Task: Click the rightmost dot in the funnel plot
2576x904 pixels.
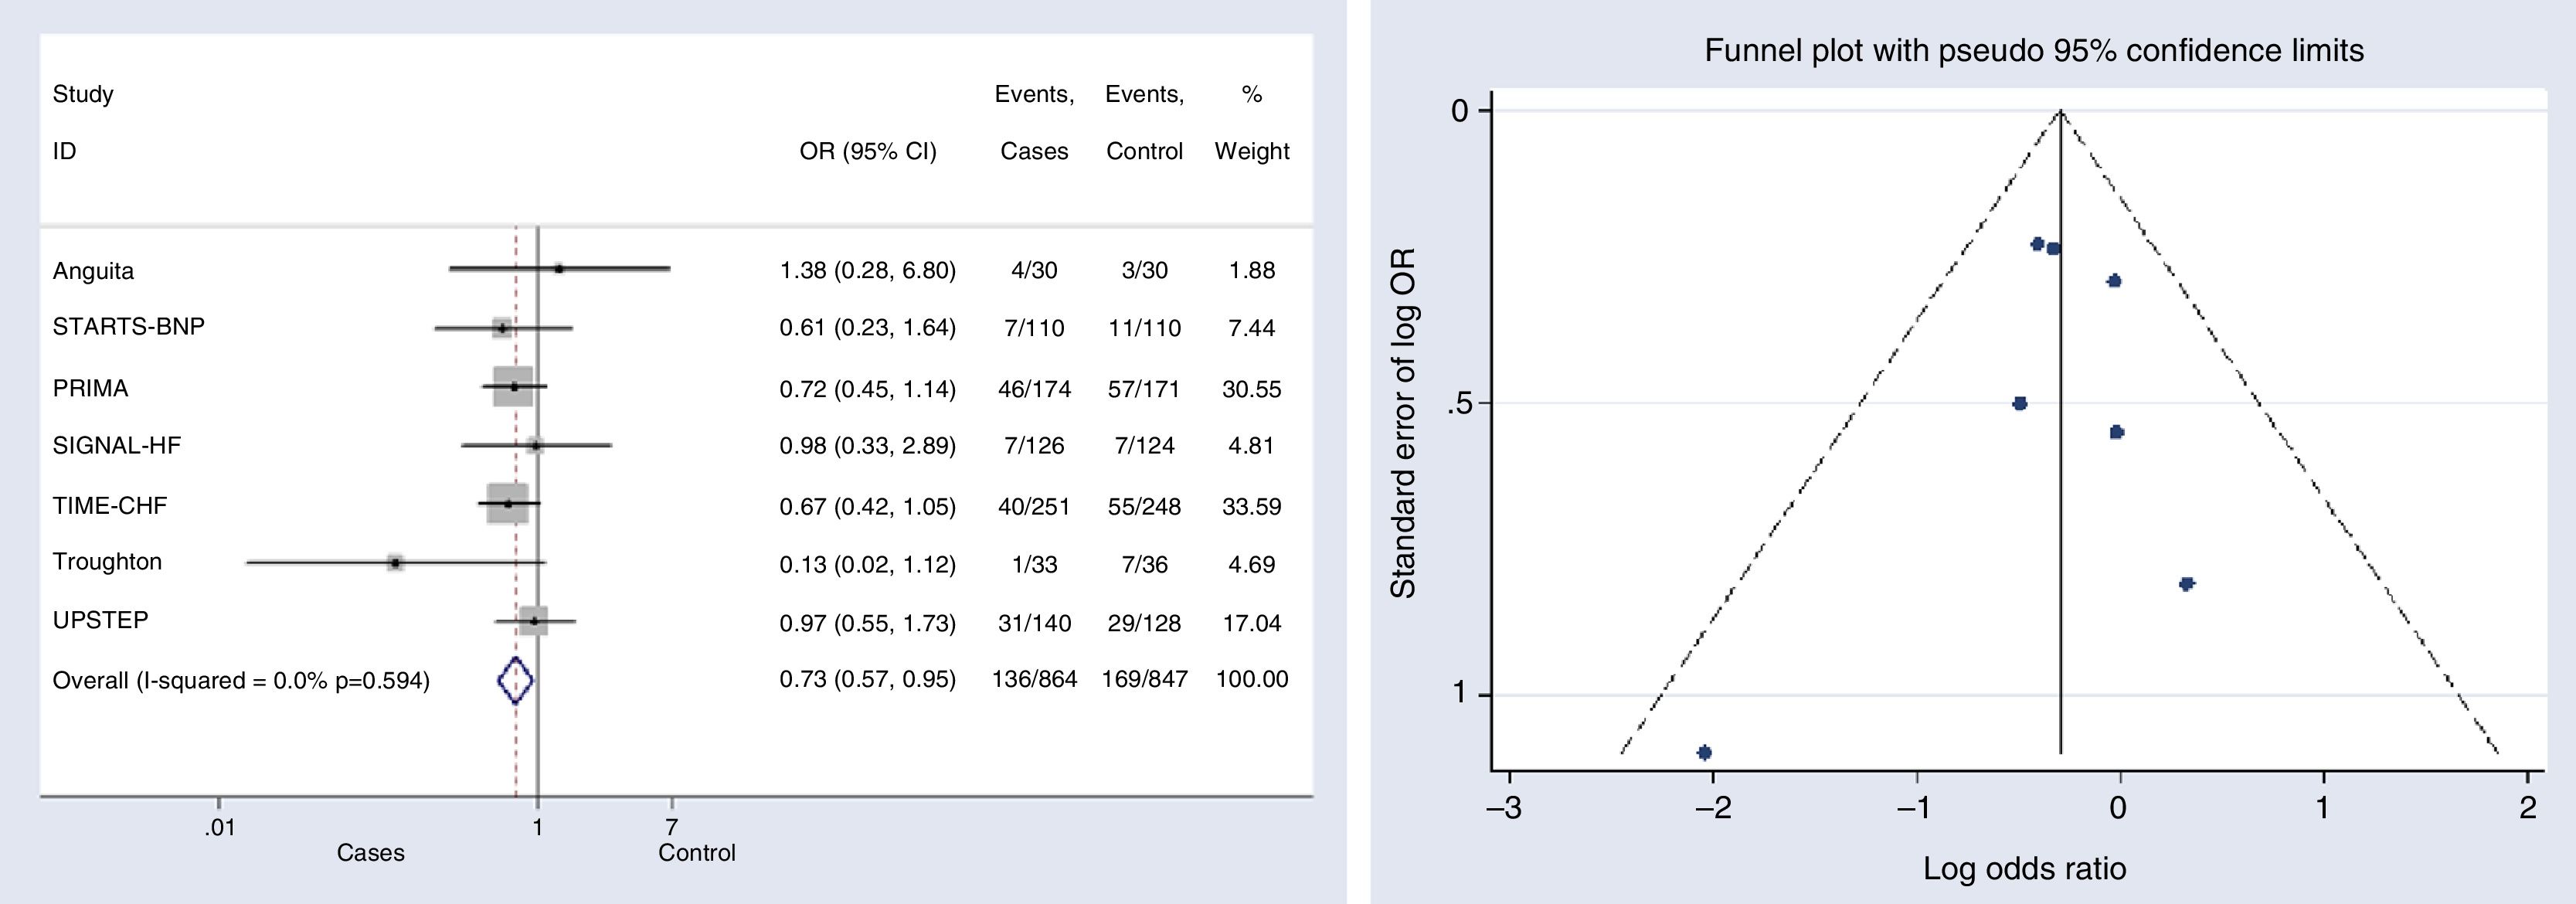Action: [x=2186, y=584]
